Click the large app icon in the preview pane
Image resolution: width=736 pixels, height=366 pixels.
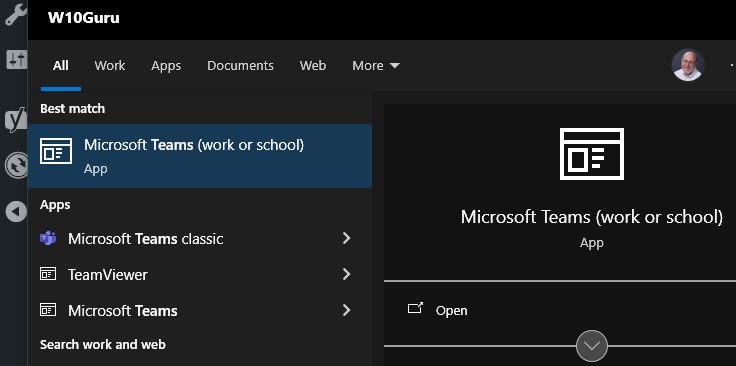point(592,154)
